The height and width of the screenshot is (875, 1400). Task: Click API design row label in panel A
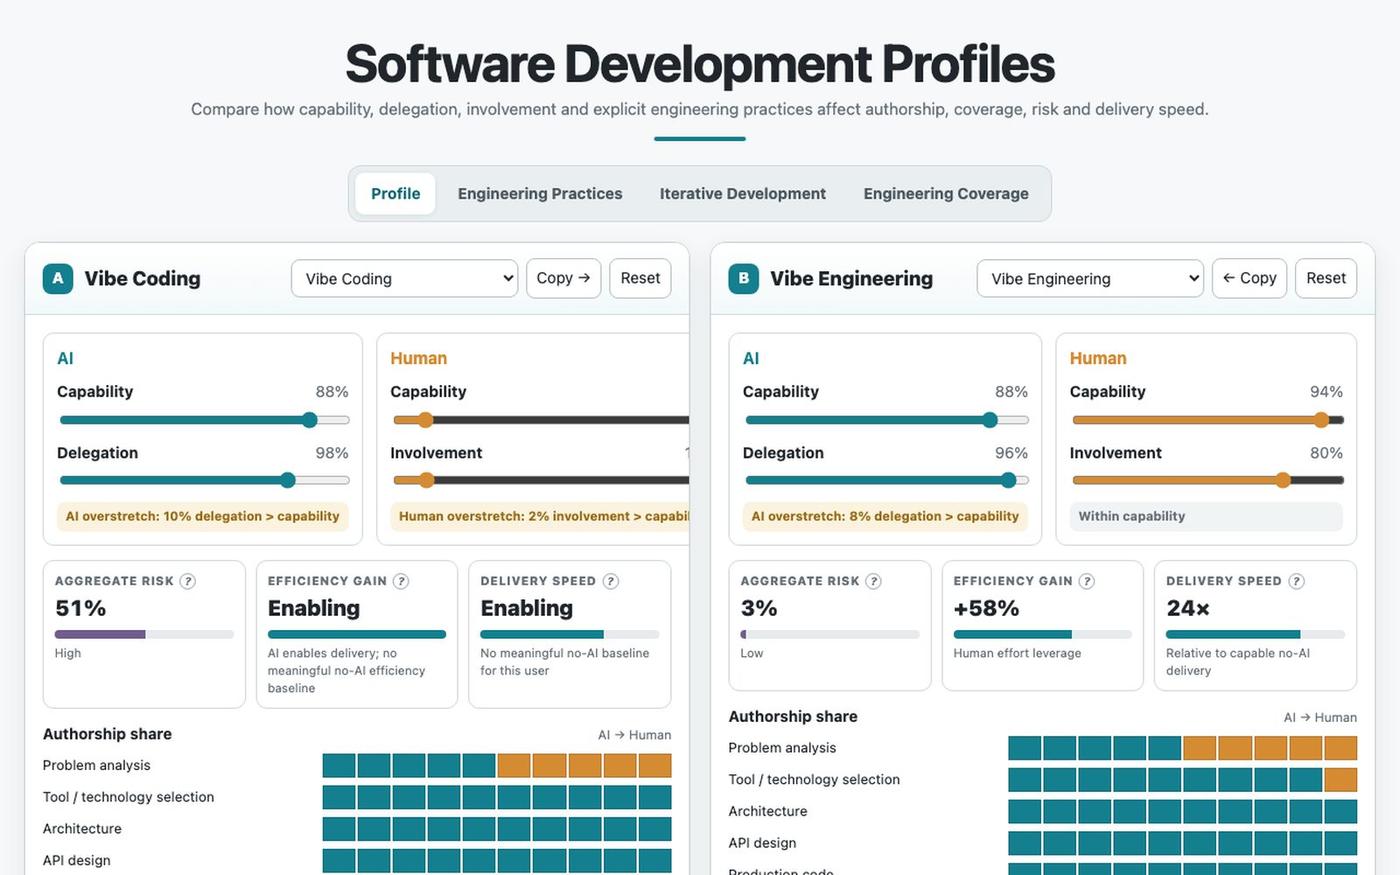77,860
